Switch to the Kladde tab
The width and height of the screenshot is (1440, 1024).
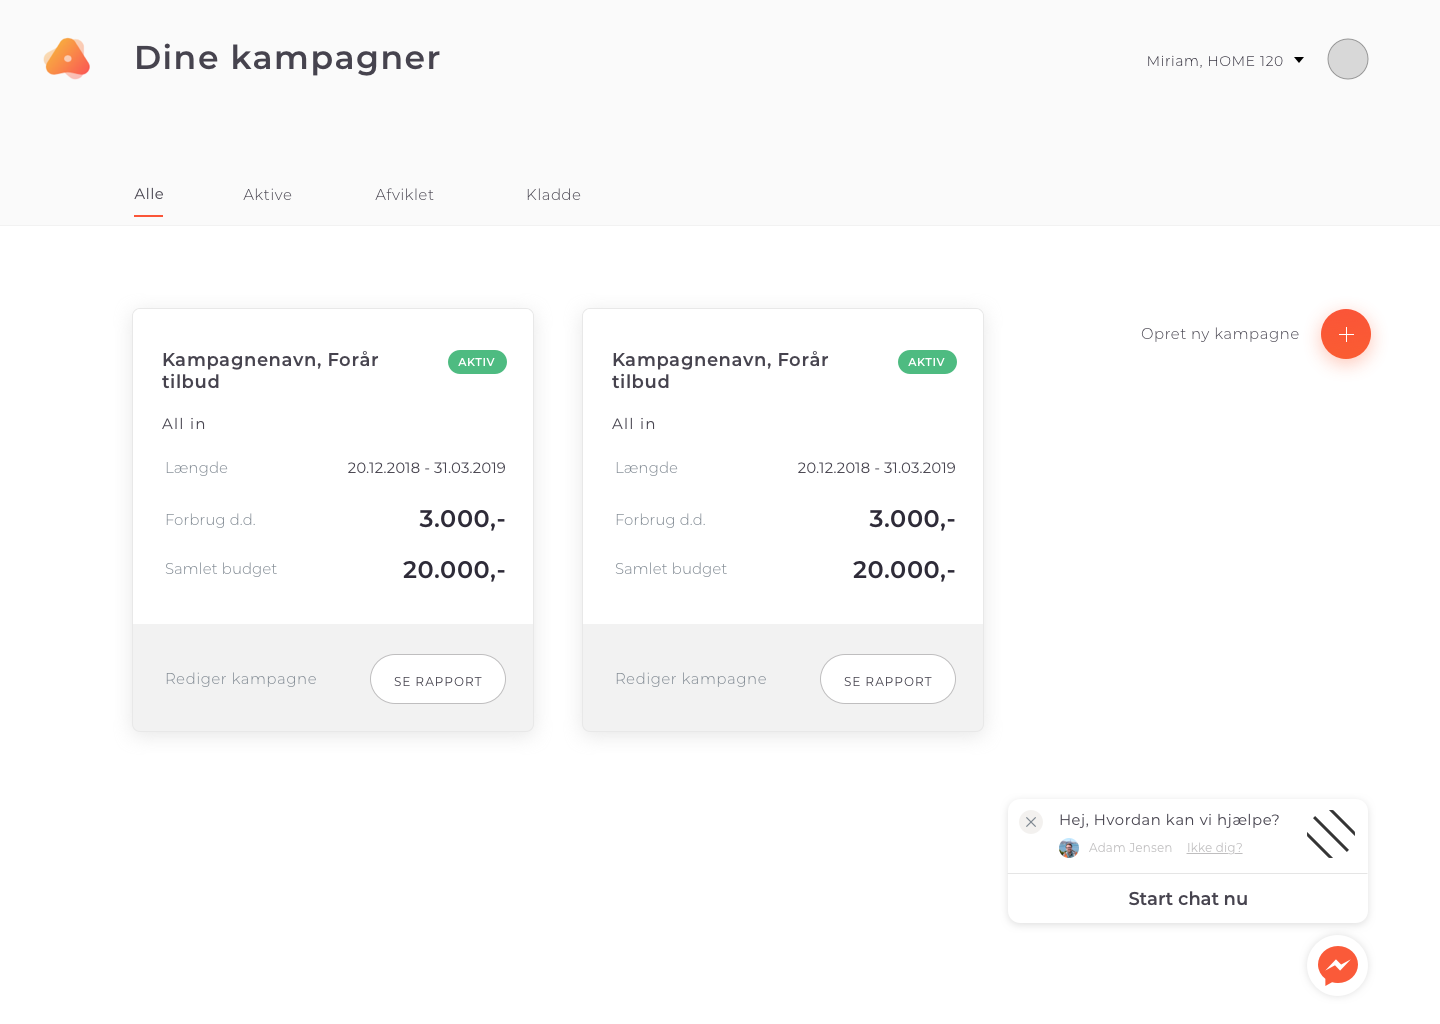tap(553, 195)
